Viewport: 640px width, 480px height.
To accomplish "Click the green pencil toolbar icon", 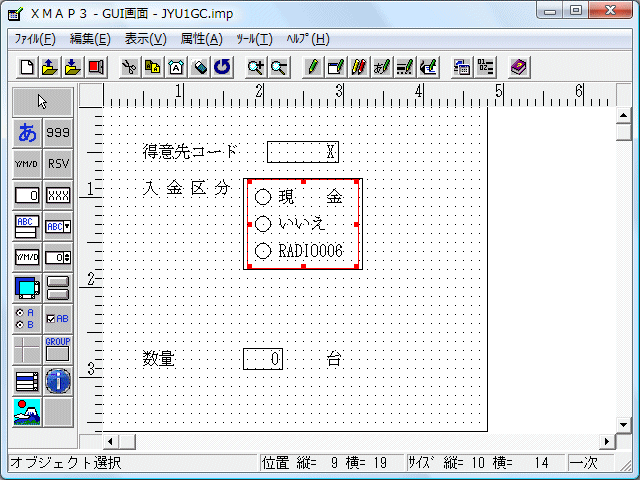I will pos(313,67).
